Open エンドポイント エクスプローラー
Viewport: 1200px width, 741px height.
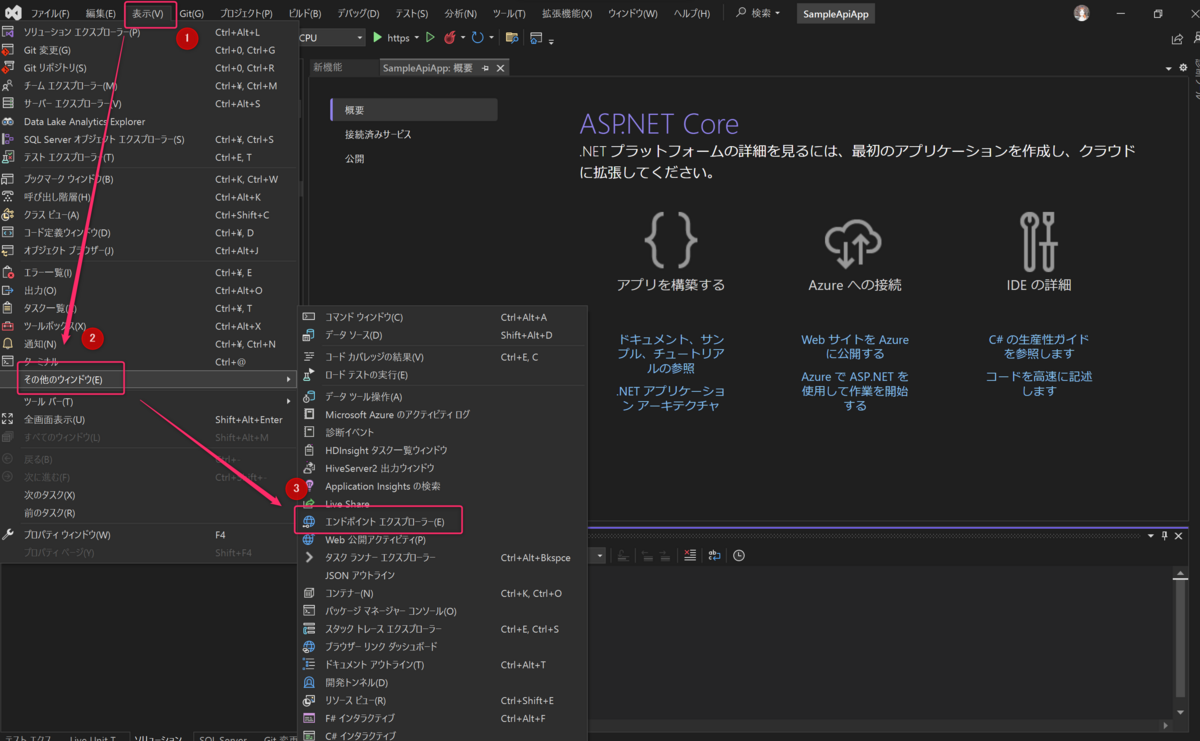click(x=442, y=522)
